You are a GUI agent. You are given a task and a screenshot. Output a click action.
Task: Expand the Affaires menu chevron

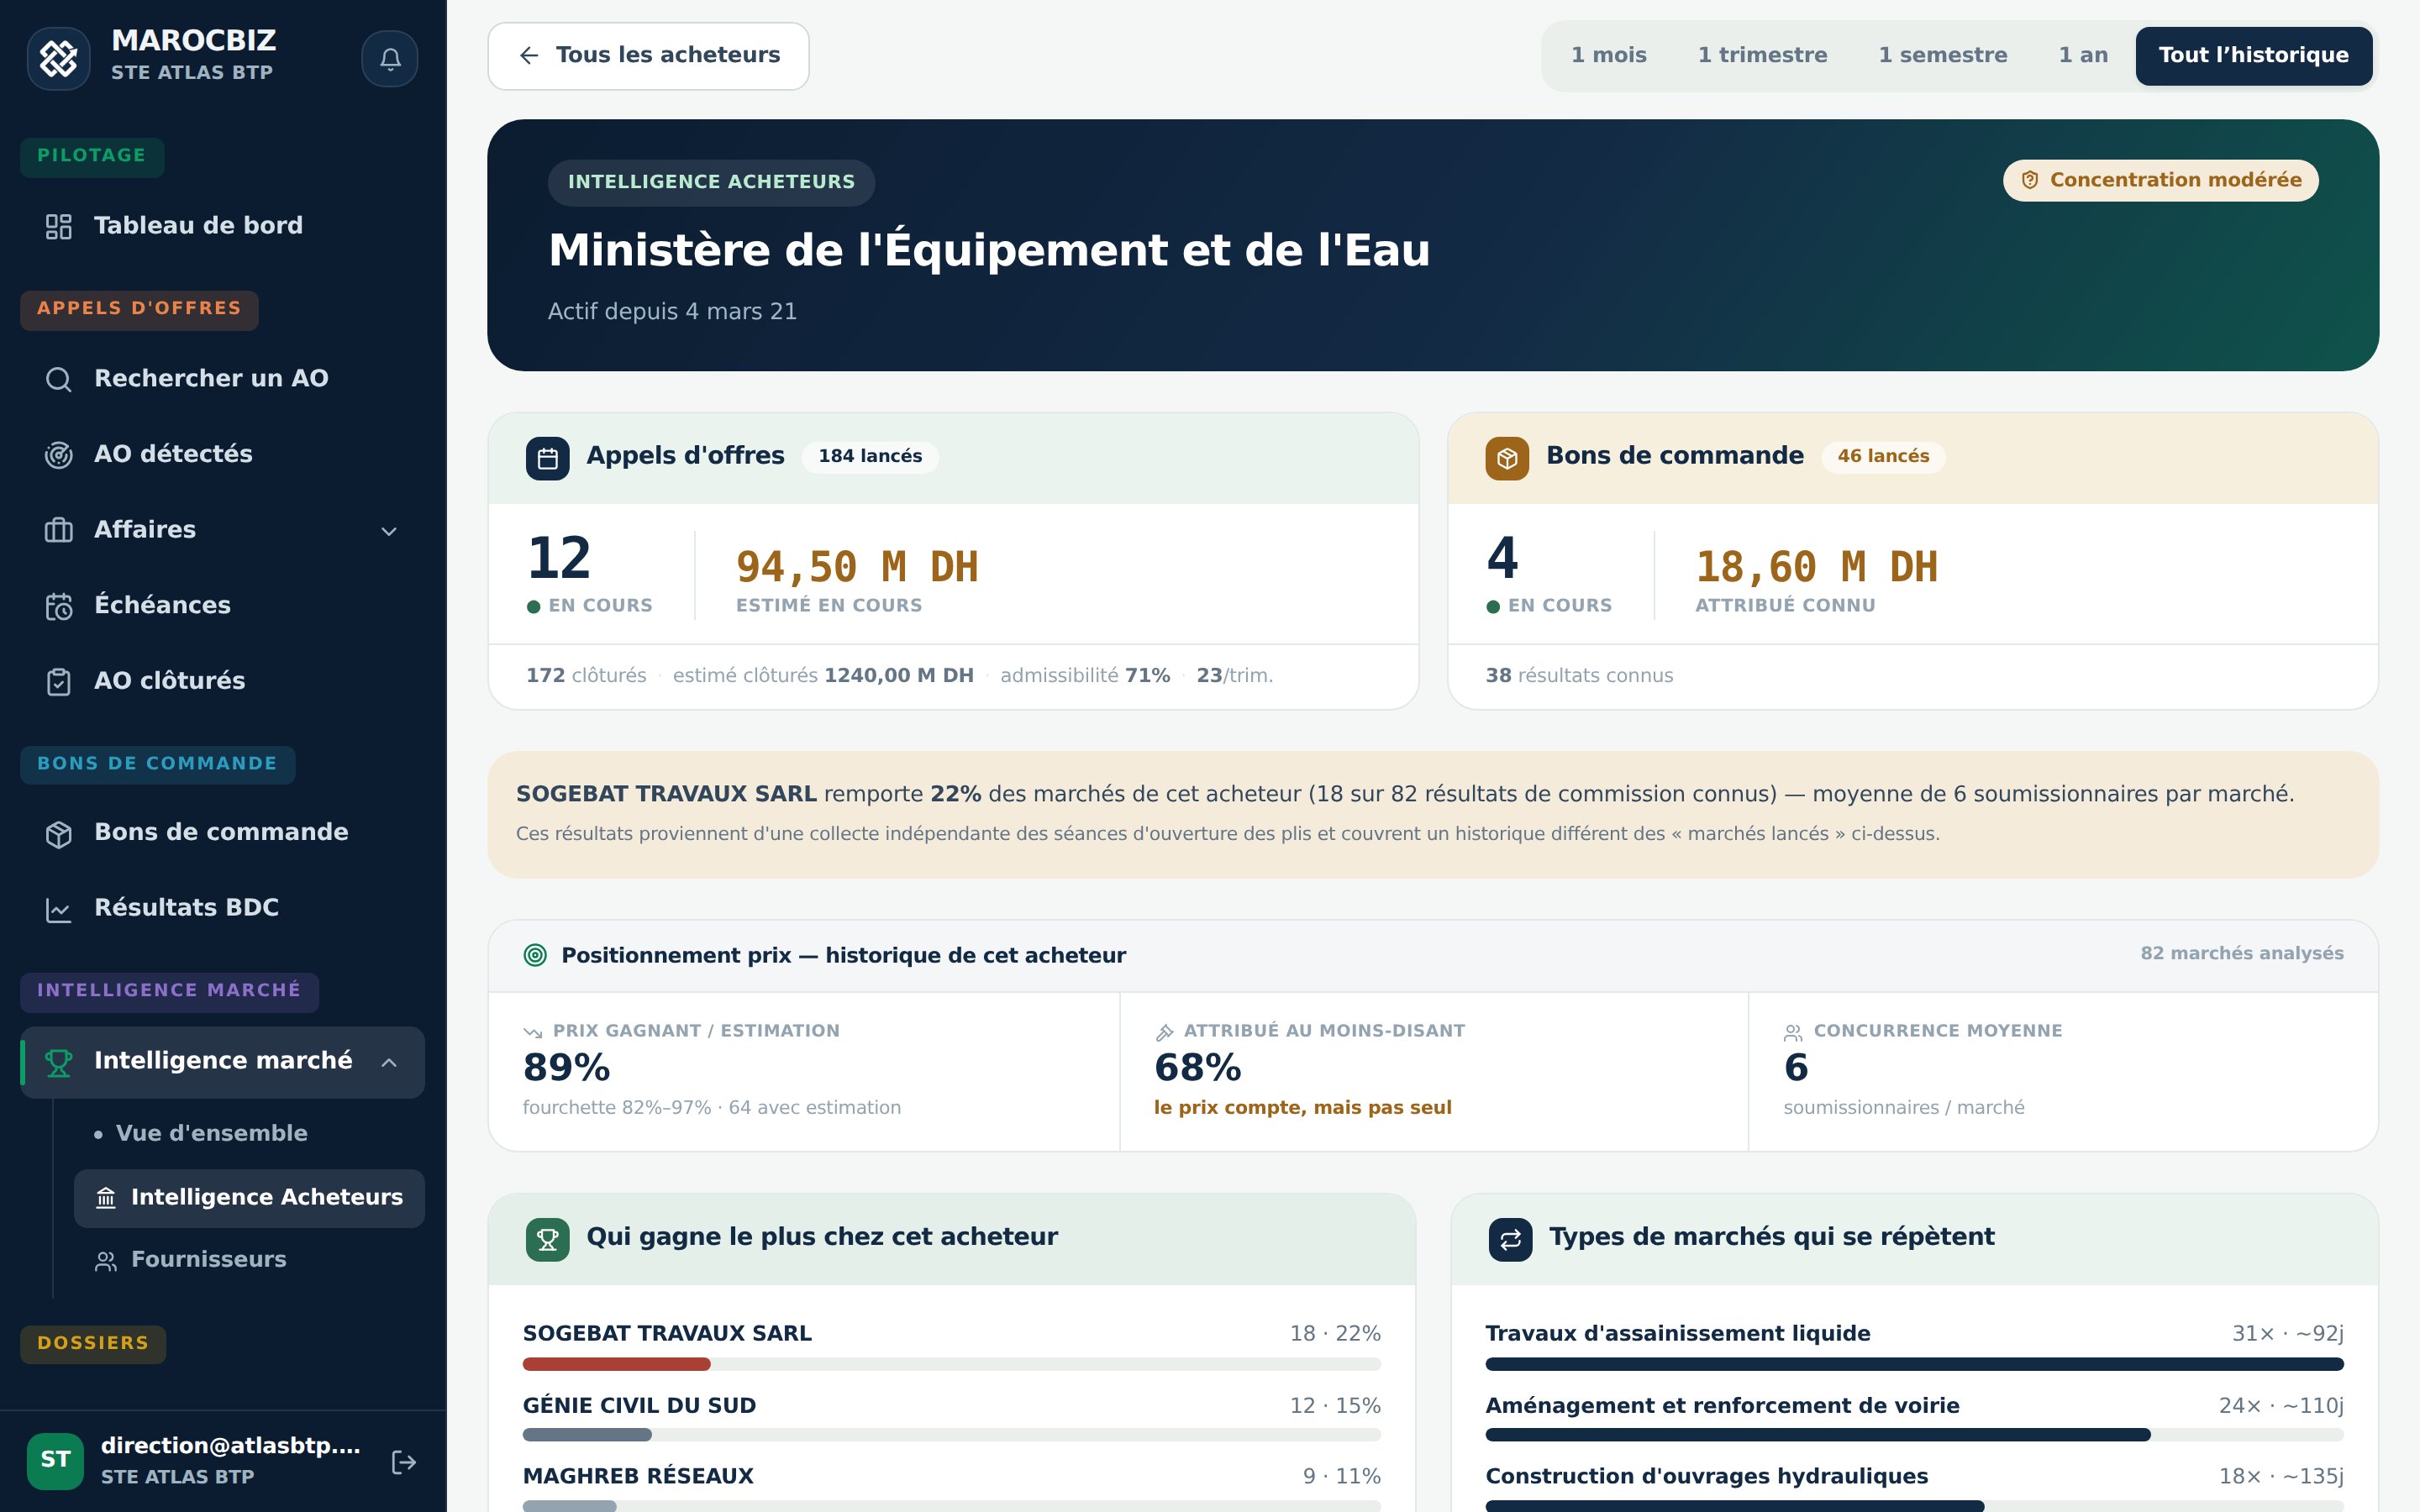pyautogui.click(x=389, y=531)
